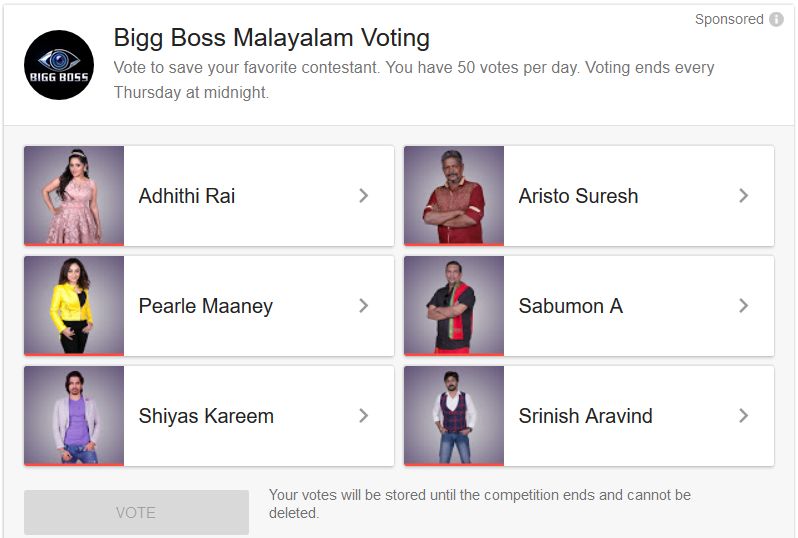
Task: Click the Adhithi Rai name label
Action: pos(187,196)
